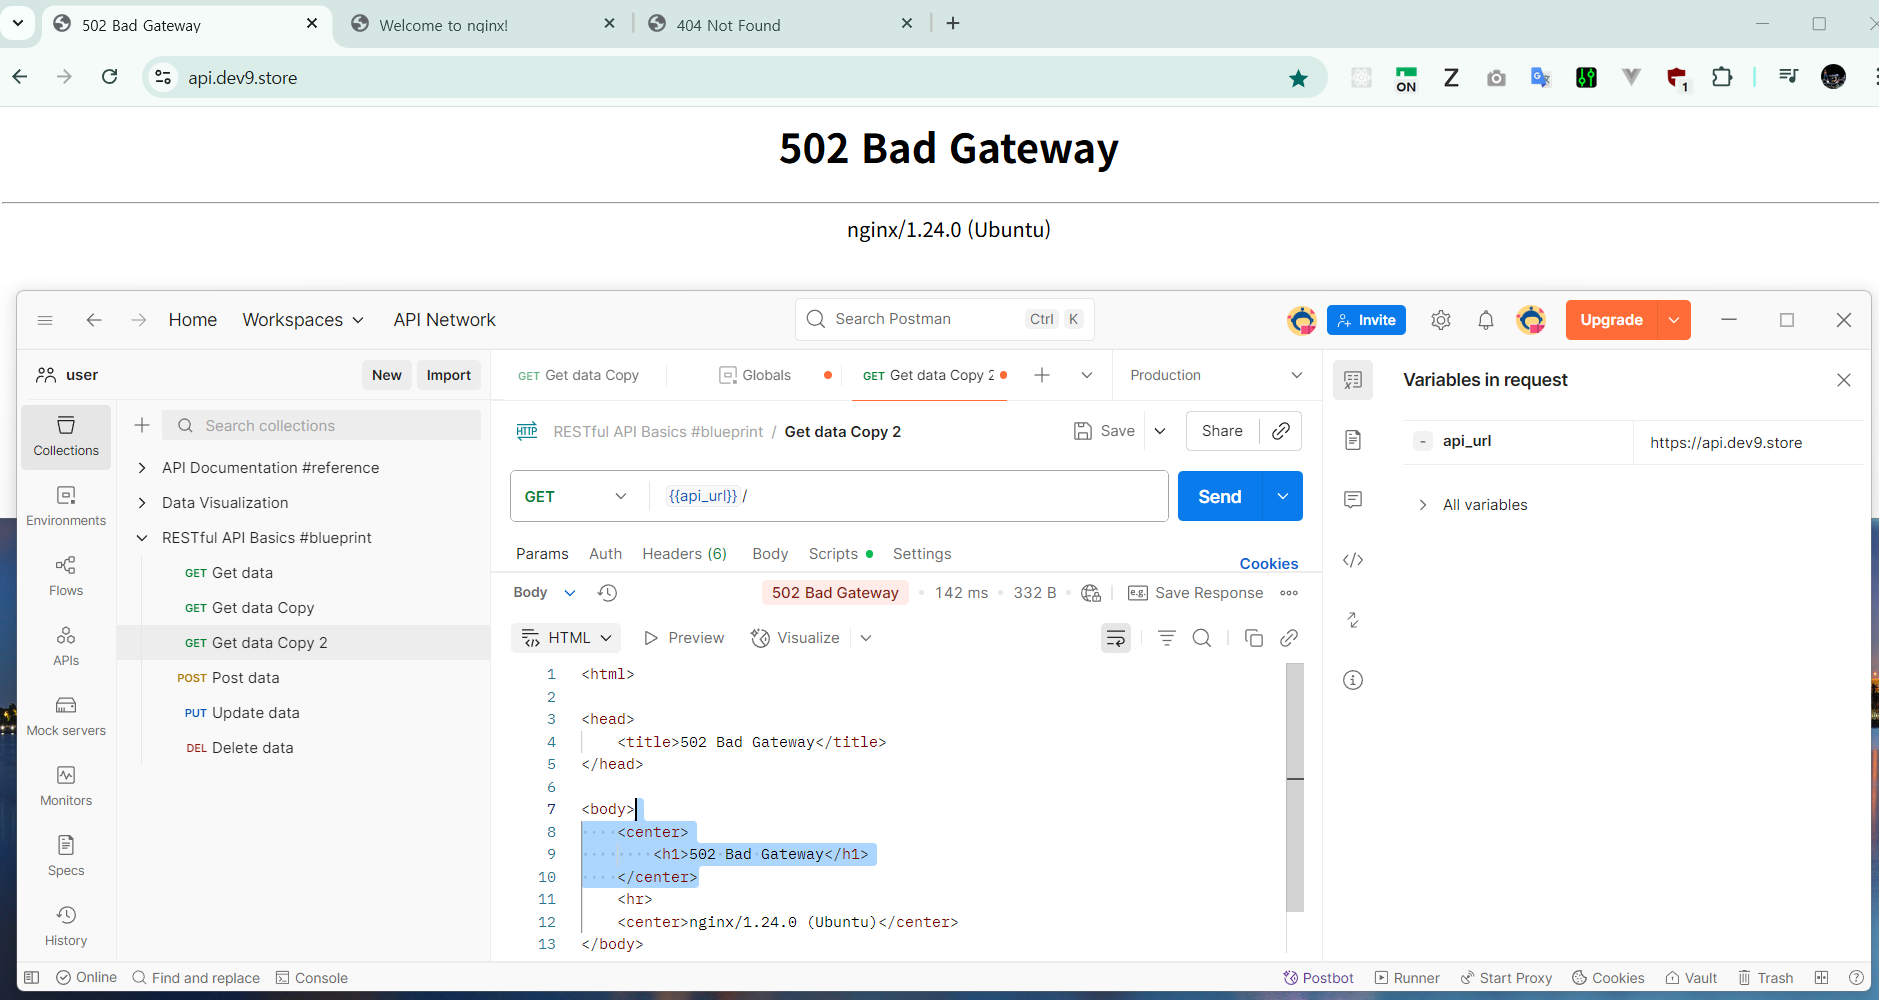1879x1000 pixels.
Task: Click the Import button
Action: [x=448, y=375]
